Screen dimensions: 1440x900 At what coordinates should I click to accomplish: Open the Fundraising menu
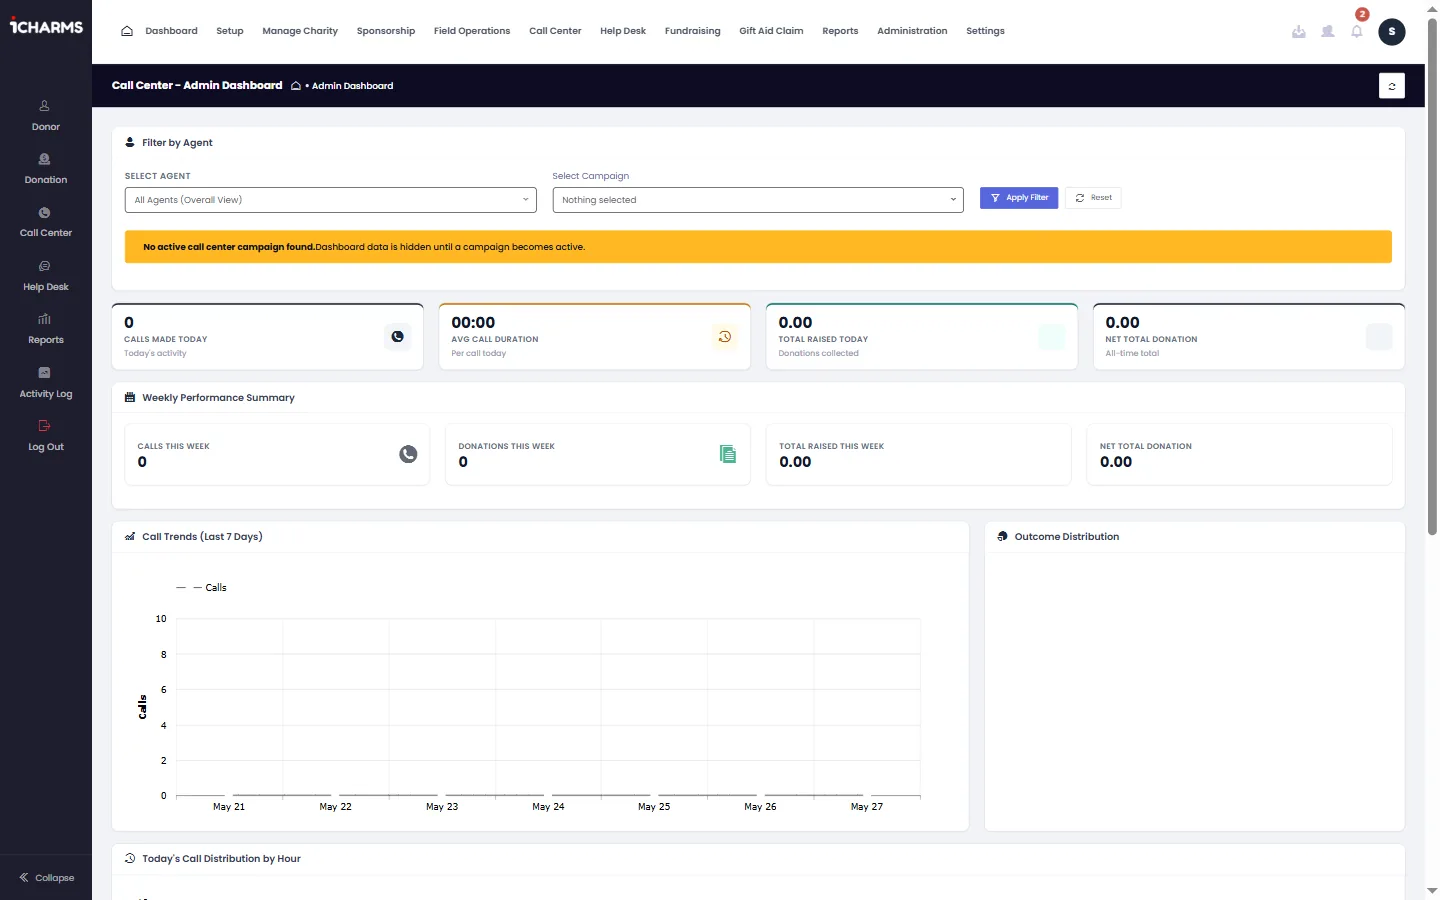(693, 31)
